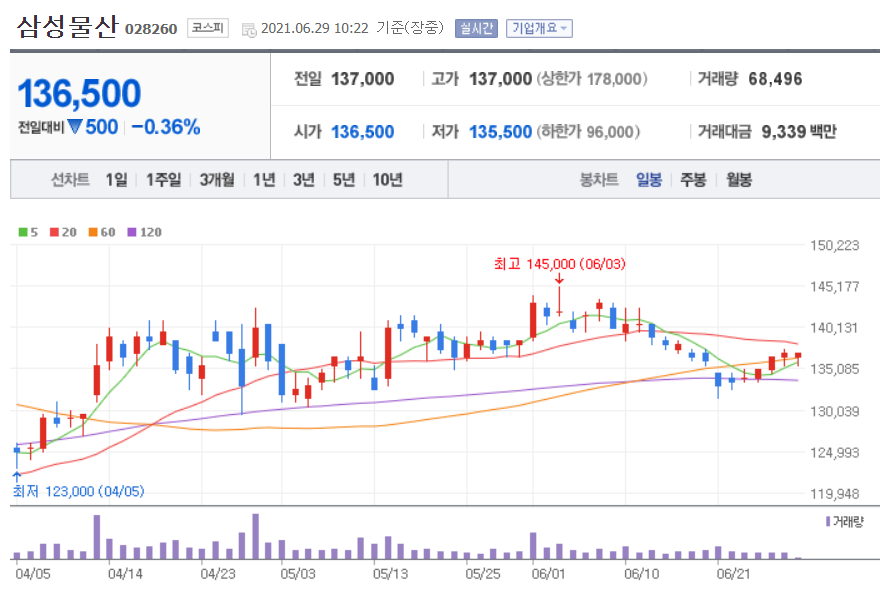Click the calendar clock icon beside the date

click(249, 30)
